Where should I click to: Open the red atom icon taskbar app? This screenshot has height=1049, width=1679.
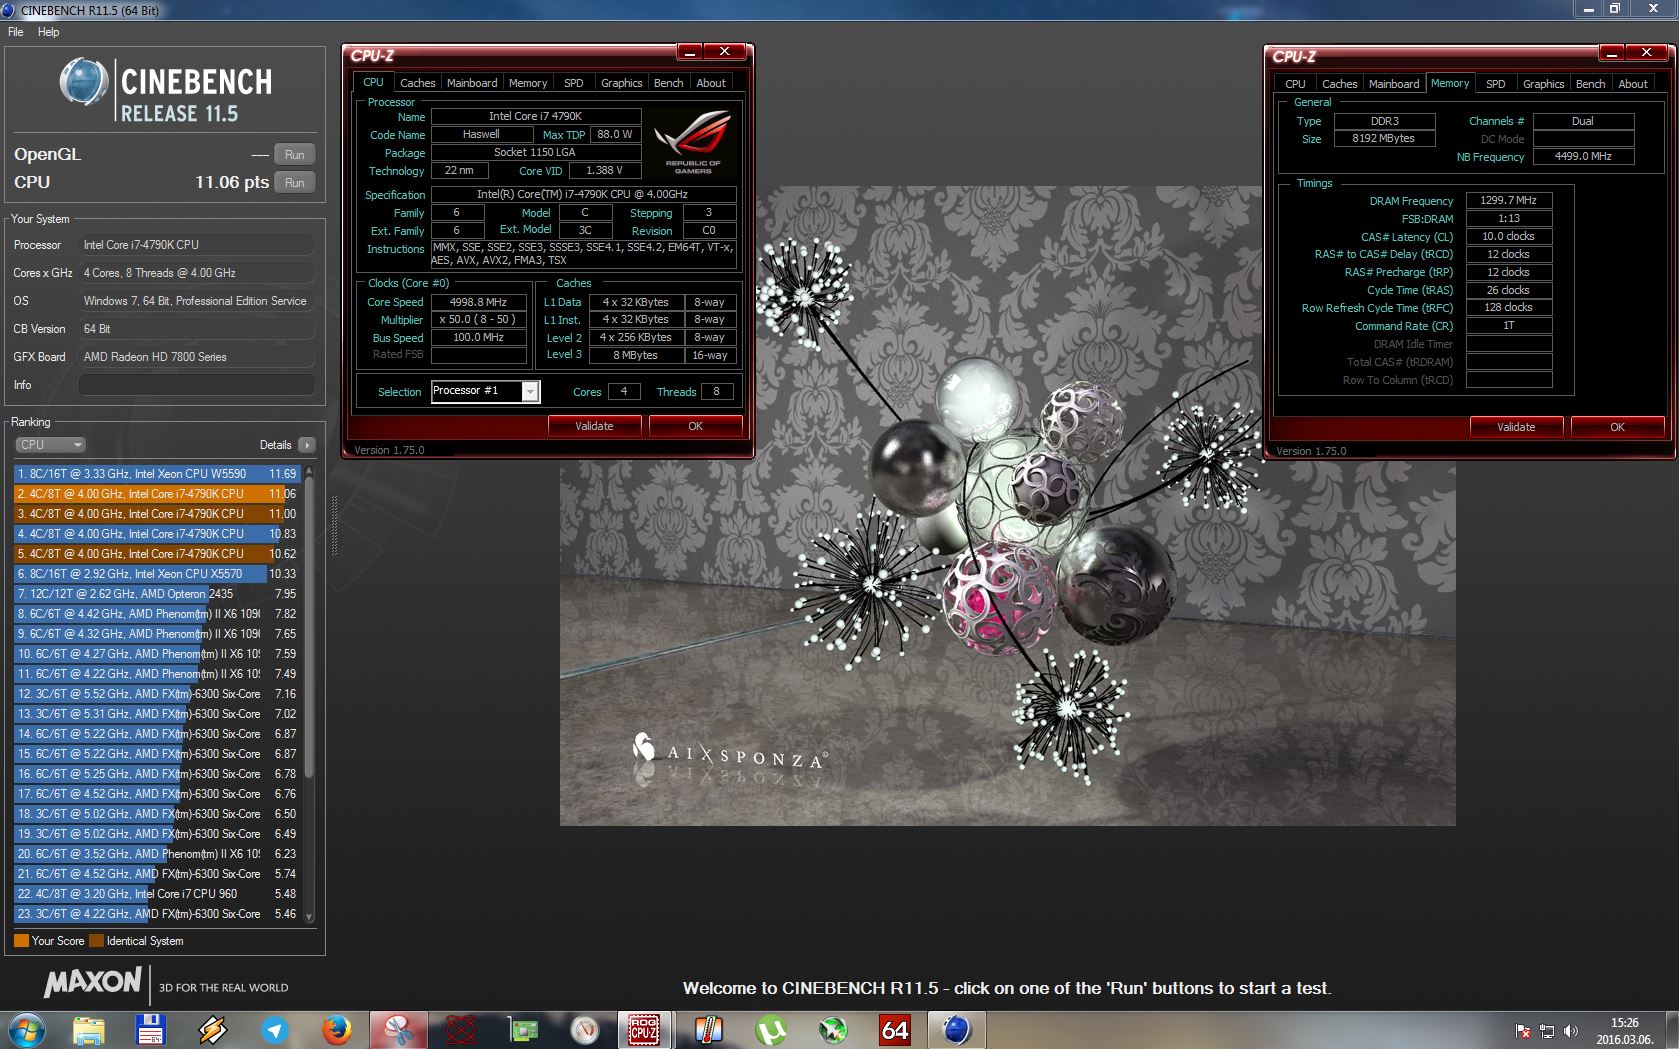(460, 1029)
